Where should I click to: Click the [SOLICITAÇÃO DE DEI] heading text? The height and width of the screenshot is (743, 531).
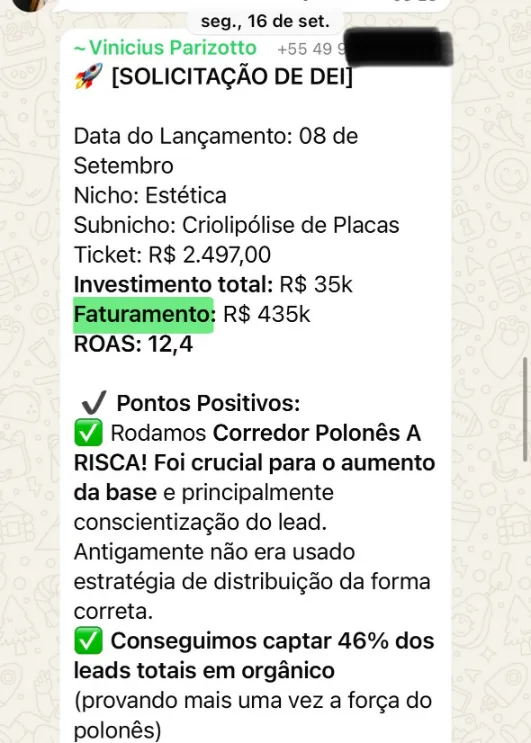pos(232,77)
